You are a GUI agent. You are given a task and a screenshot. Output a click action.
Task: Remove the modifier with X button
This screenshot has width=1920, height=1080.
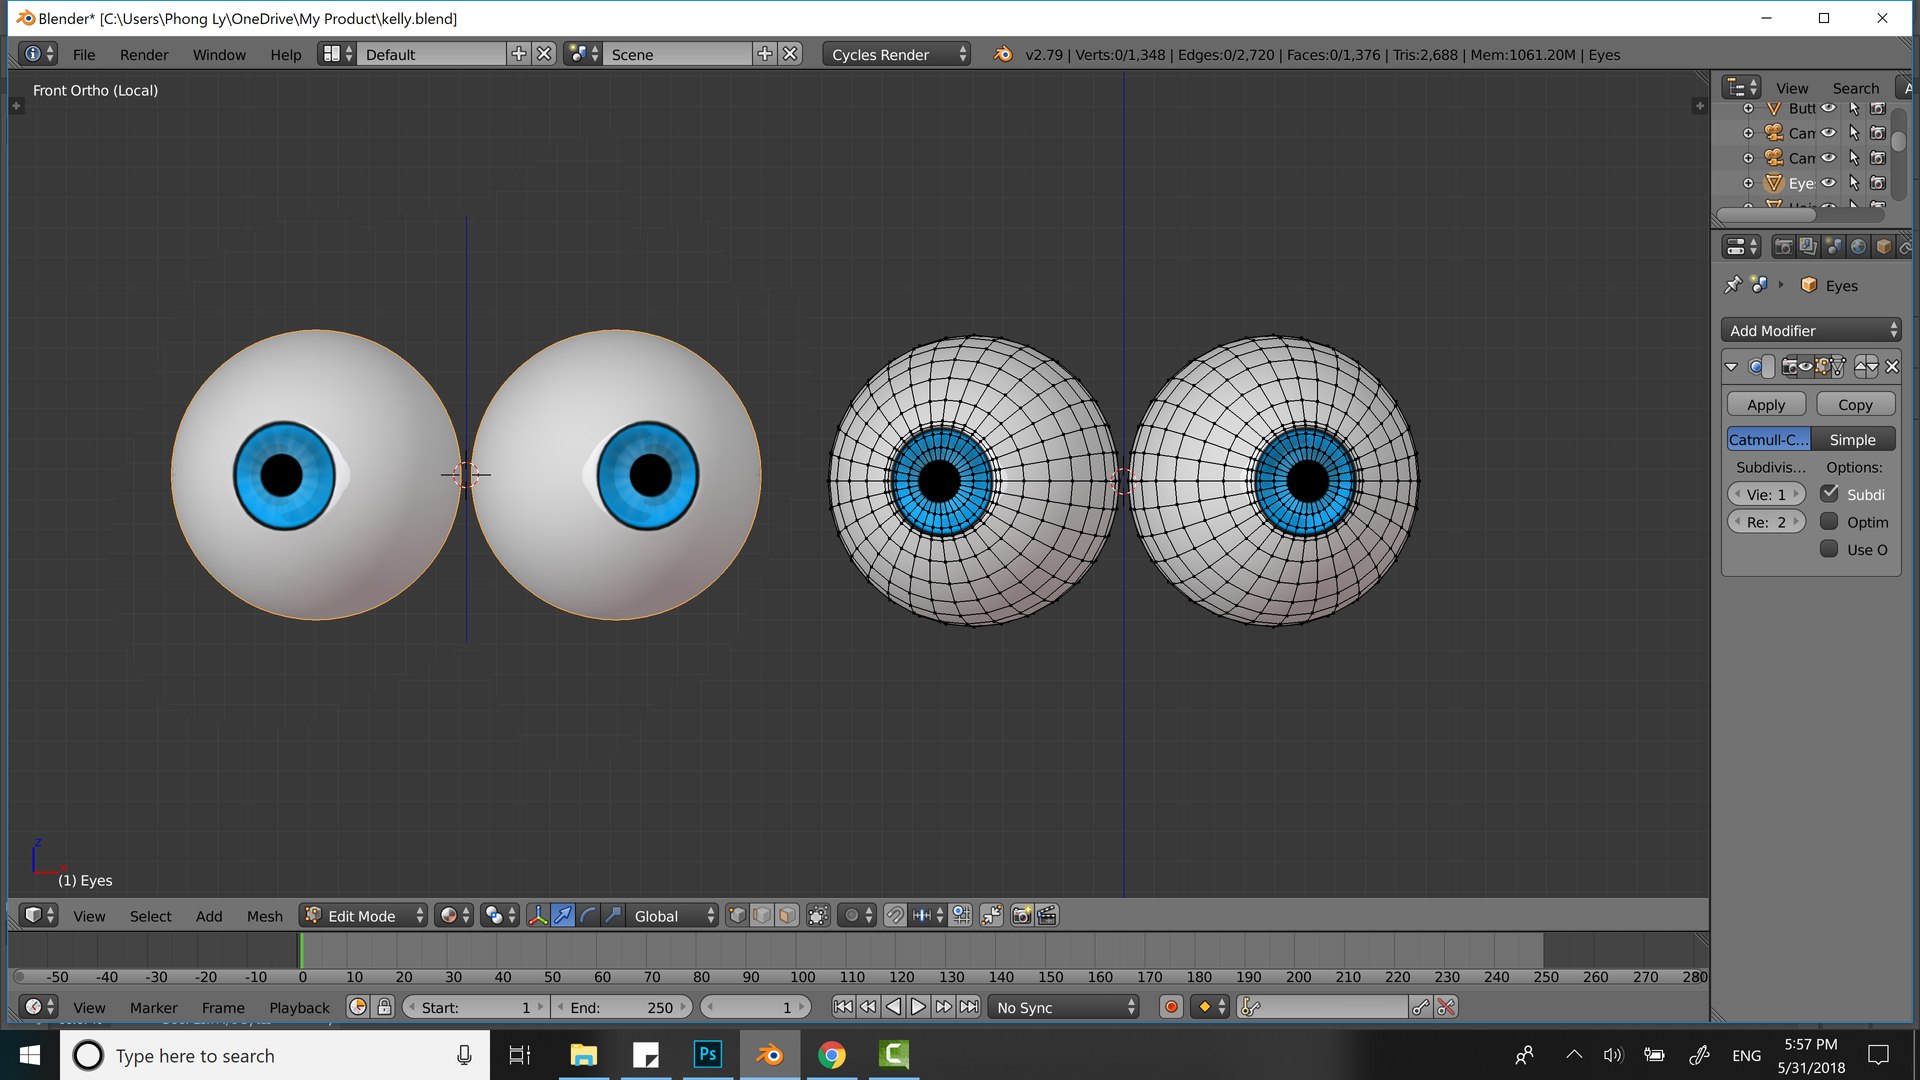click(x=1892, y=367)
